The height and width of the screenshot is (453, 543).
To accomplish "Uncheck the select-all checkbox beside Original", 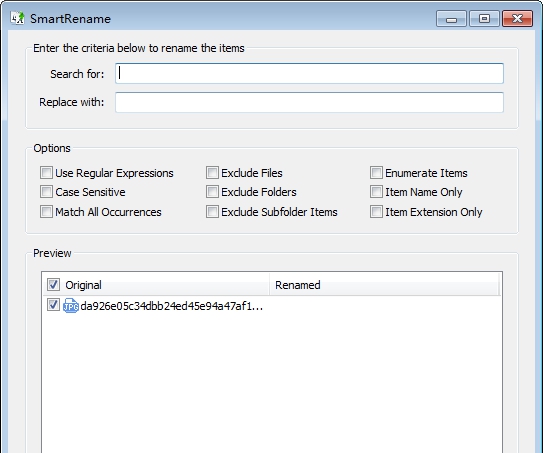I will pyautogui.click(x=53, y=285).
